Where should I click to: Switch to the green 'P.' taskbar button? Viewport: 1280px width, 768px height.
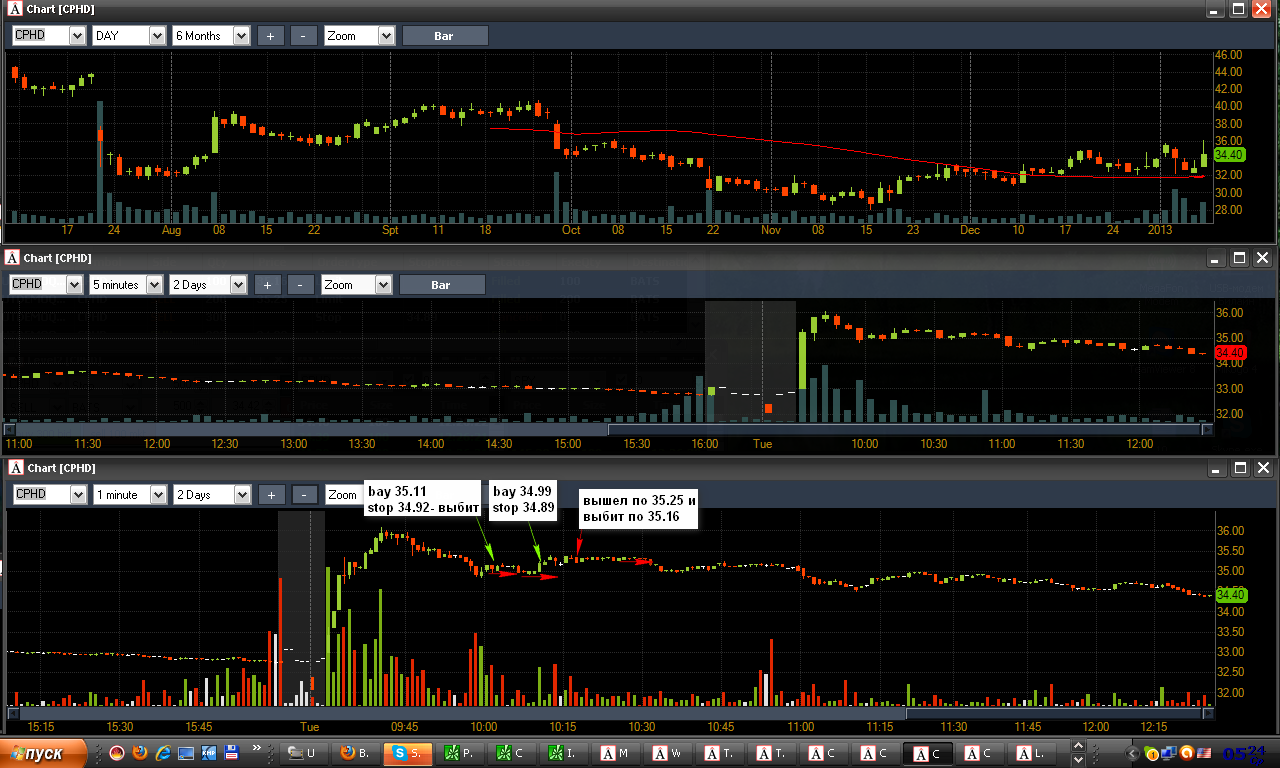coord(458,753)
